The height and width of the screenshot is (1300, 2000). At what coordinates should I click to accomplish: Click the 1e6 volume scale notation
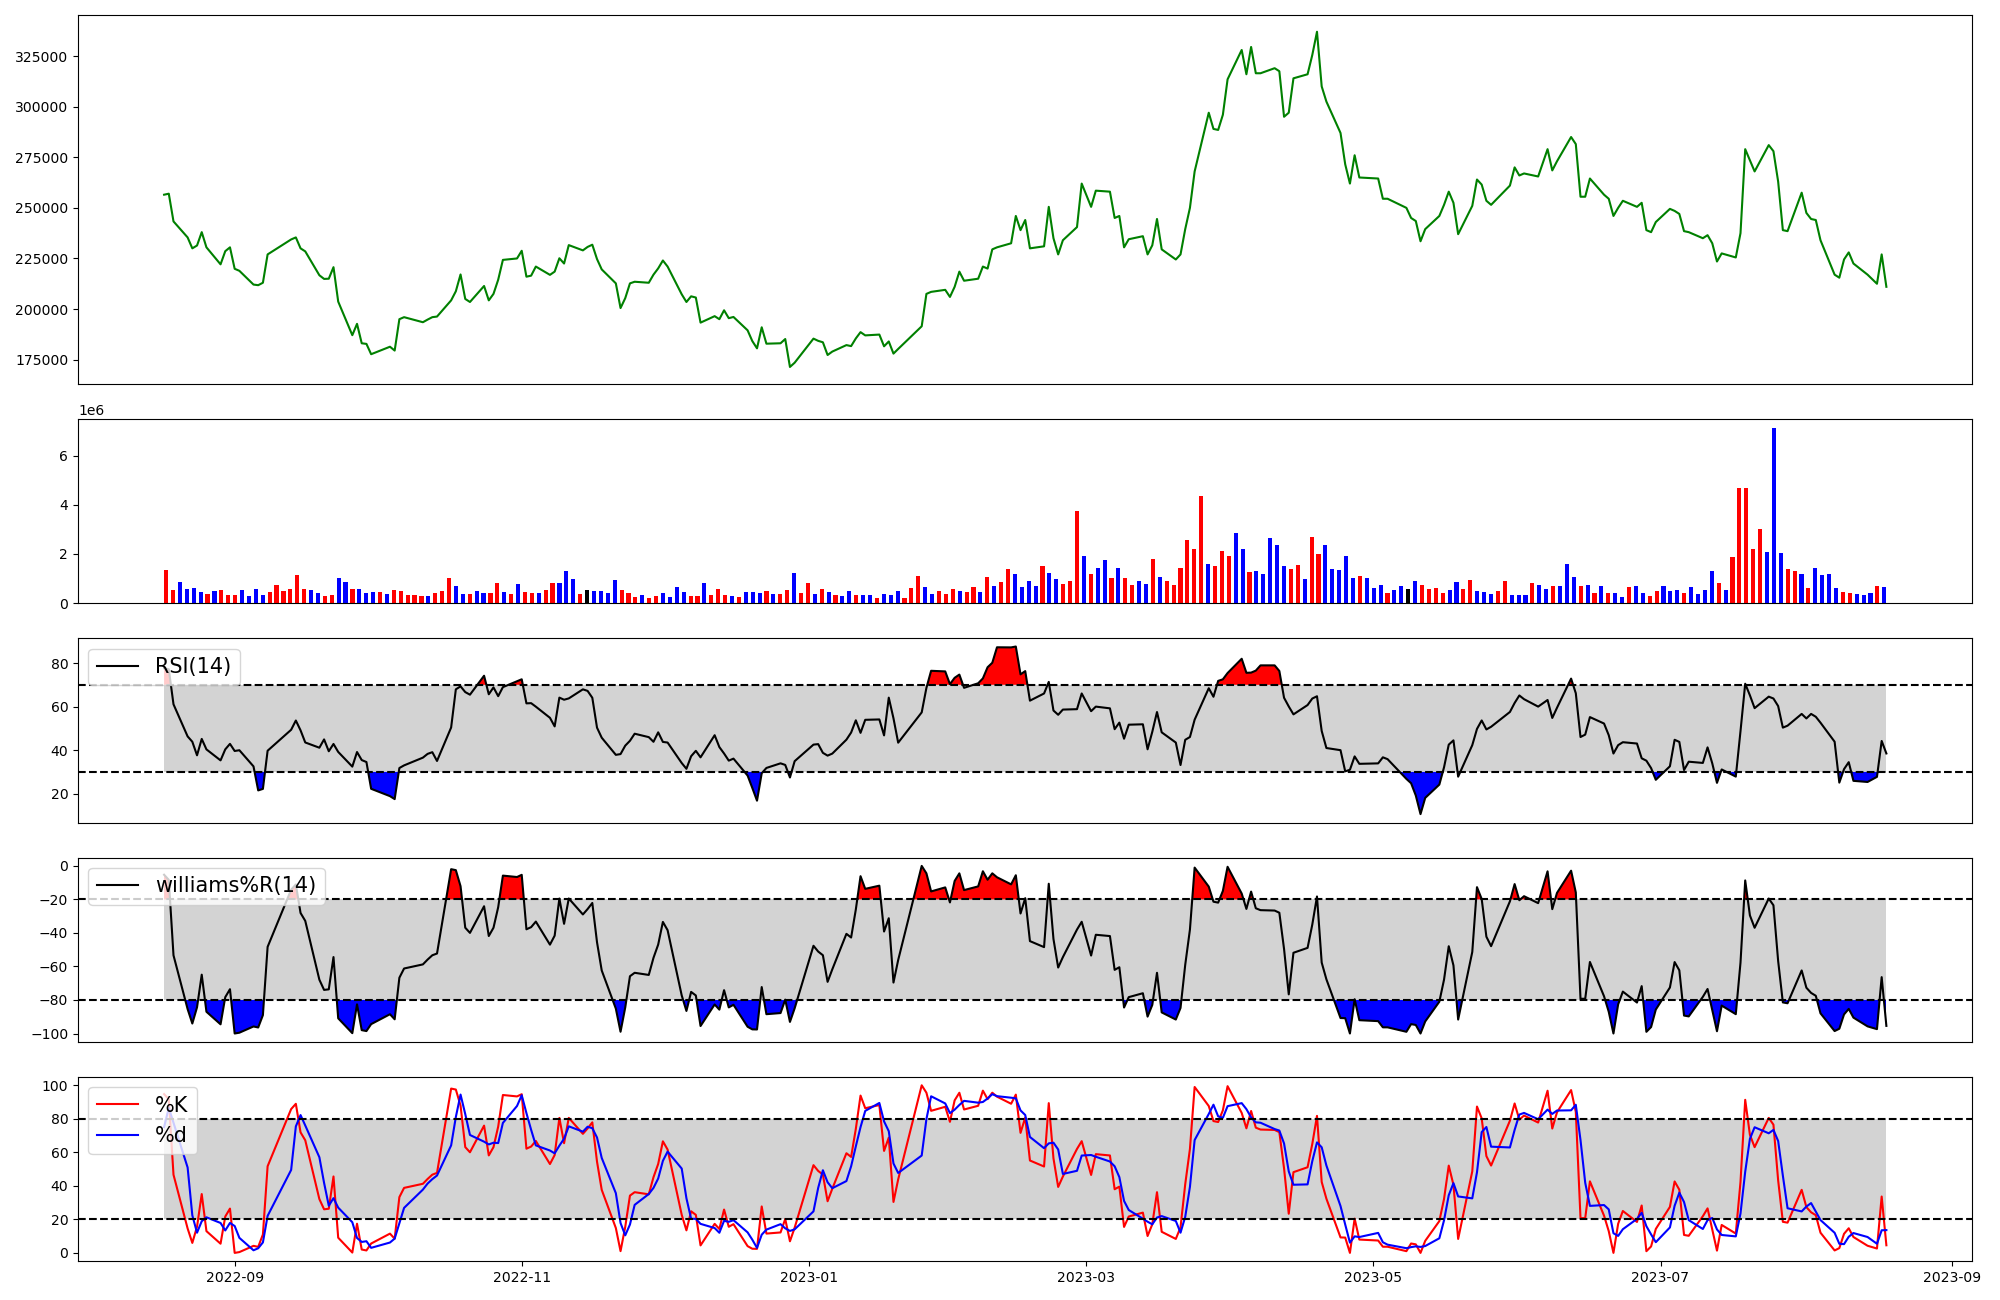(x=91, y=410)
